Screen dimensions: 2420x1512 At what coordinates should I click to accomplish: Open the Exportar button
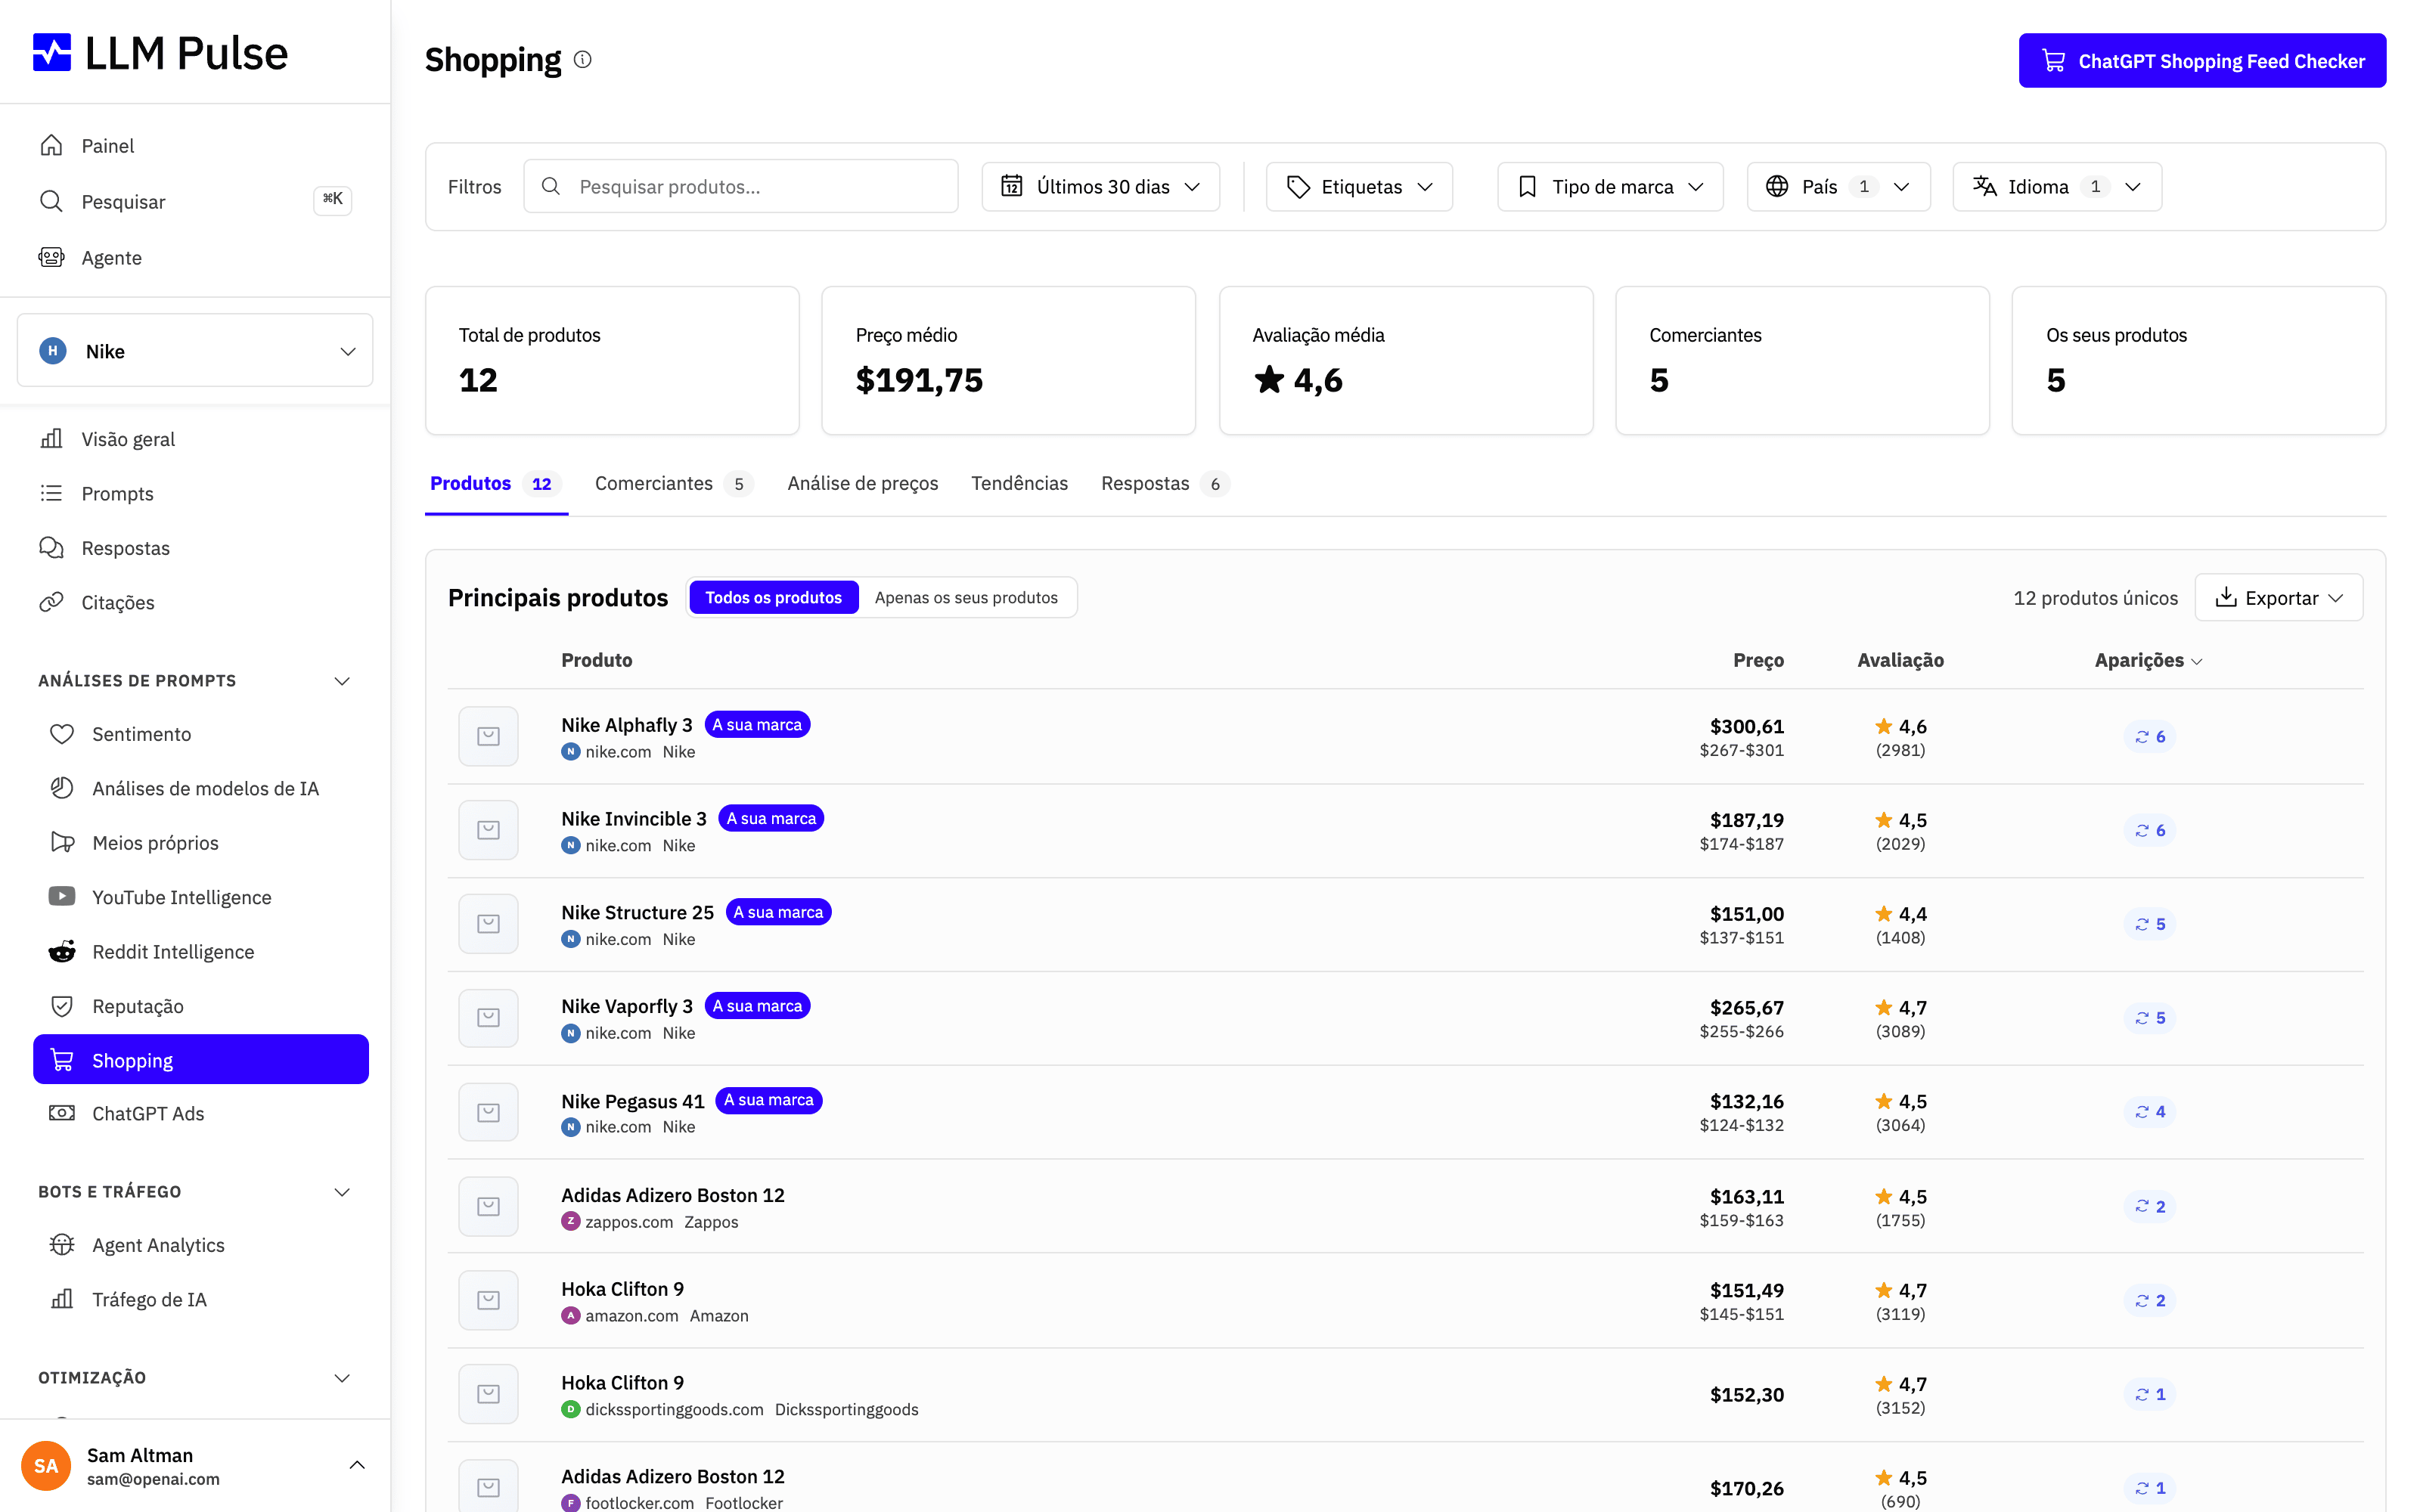[2279, 597]
